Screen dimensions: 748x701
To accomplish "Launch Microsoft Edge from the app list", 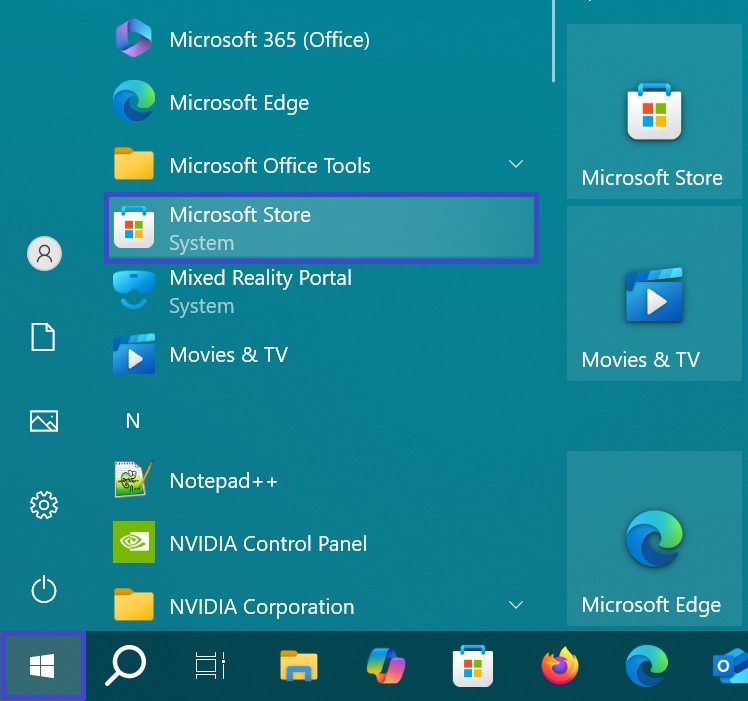I will click(322, 103).
